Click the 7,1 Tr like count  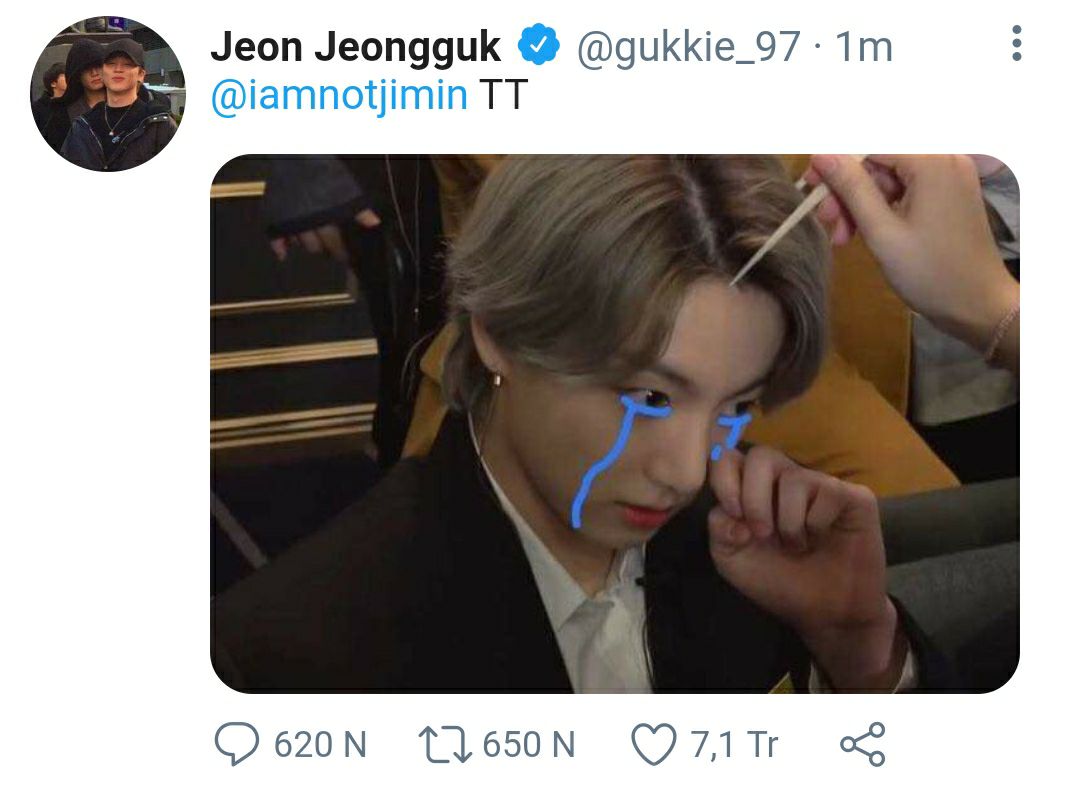(734, 745)
